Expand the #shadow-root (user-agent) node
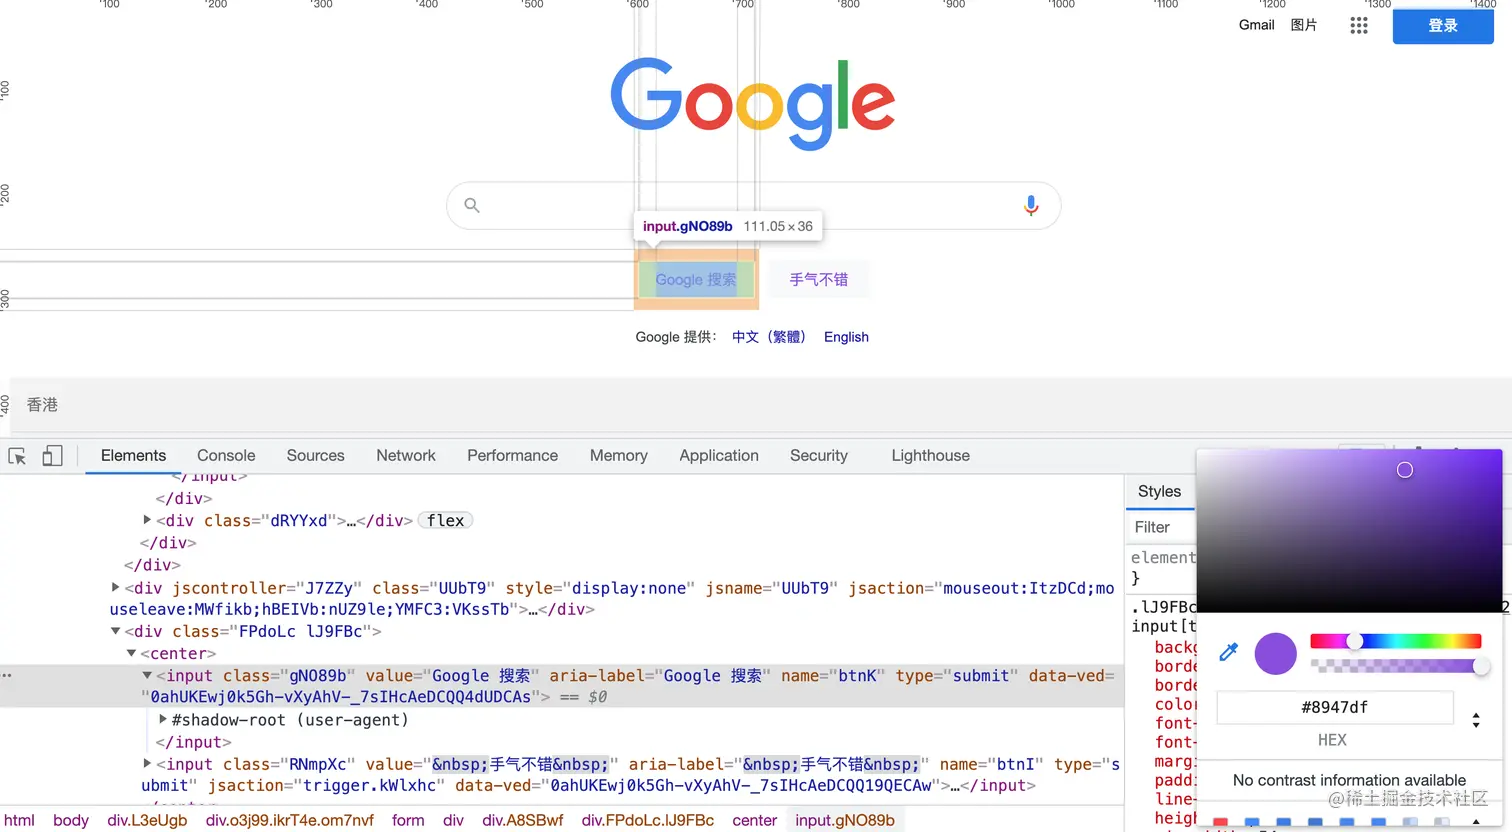The width and height of the screenshot is (1512, 832). click(x=163, y=719)
